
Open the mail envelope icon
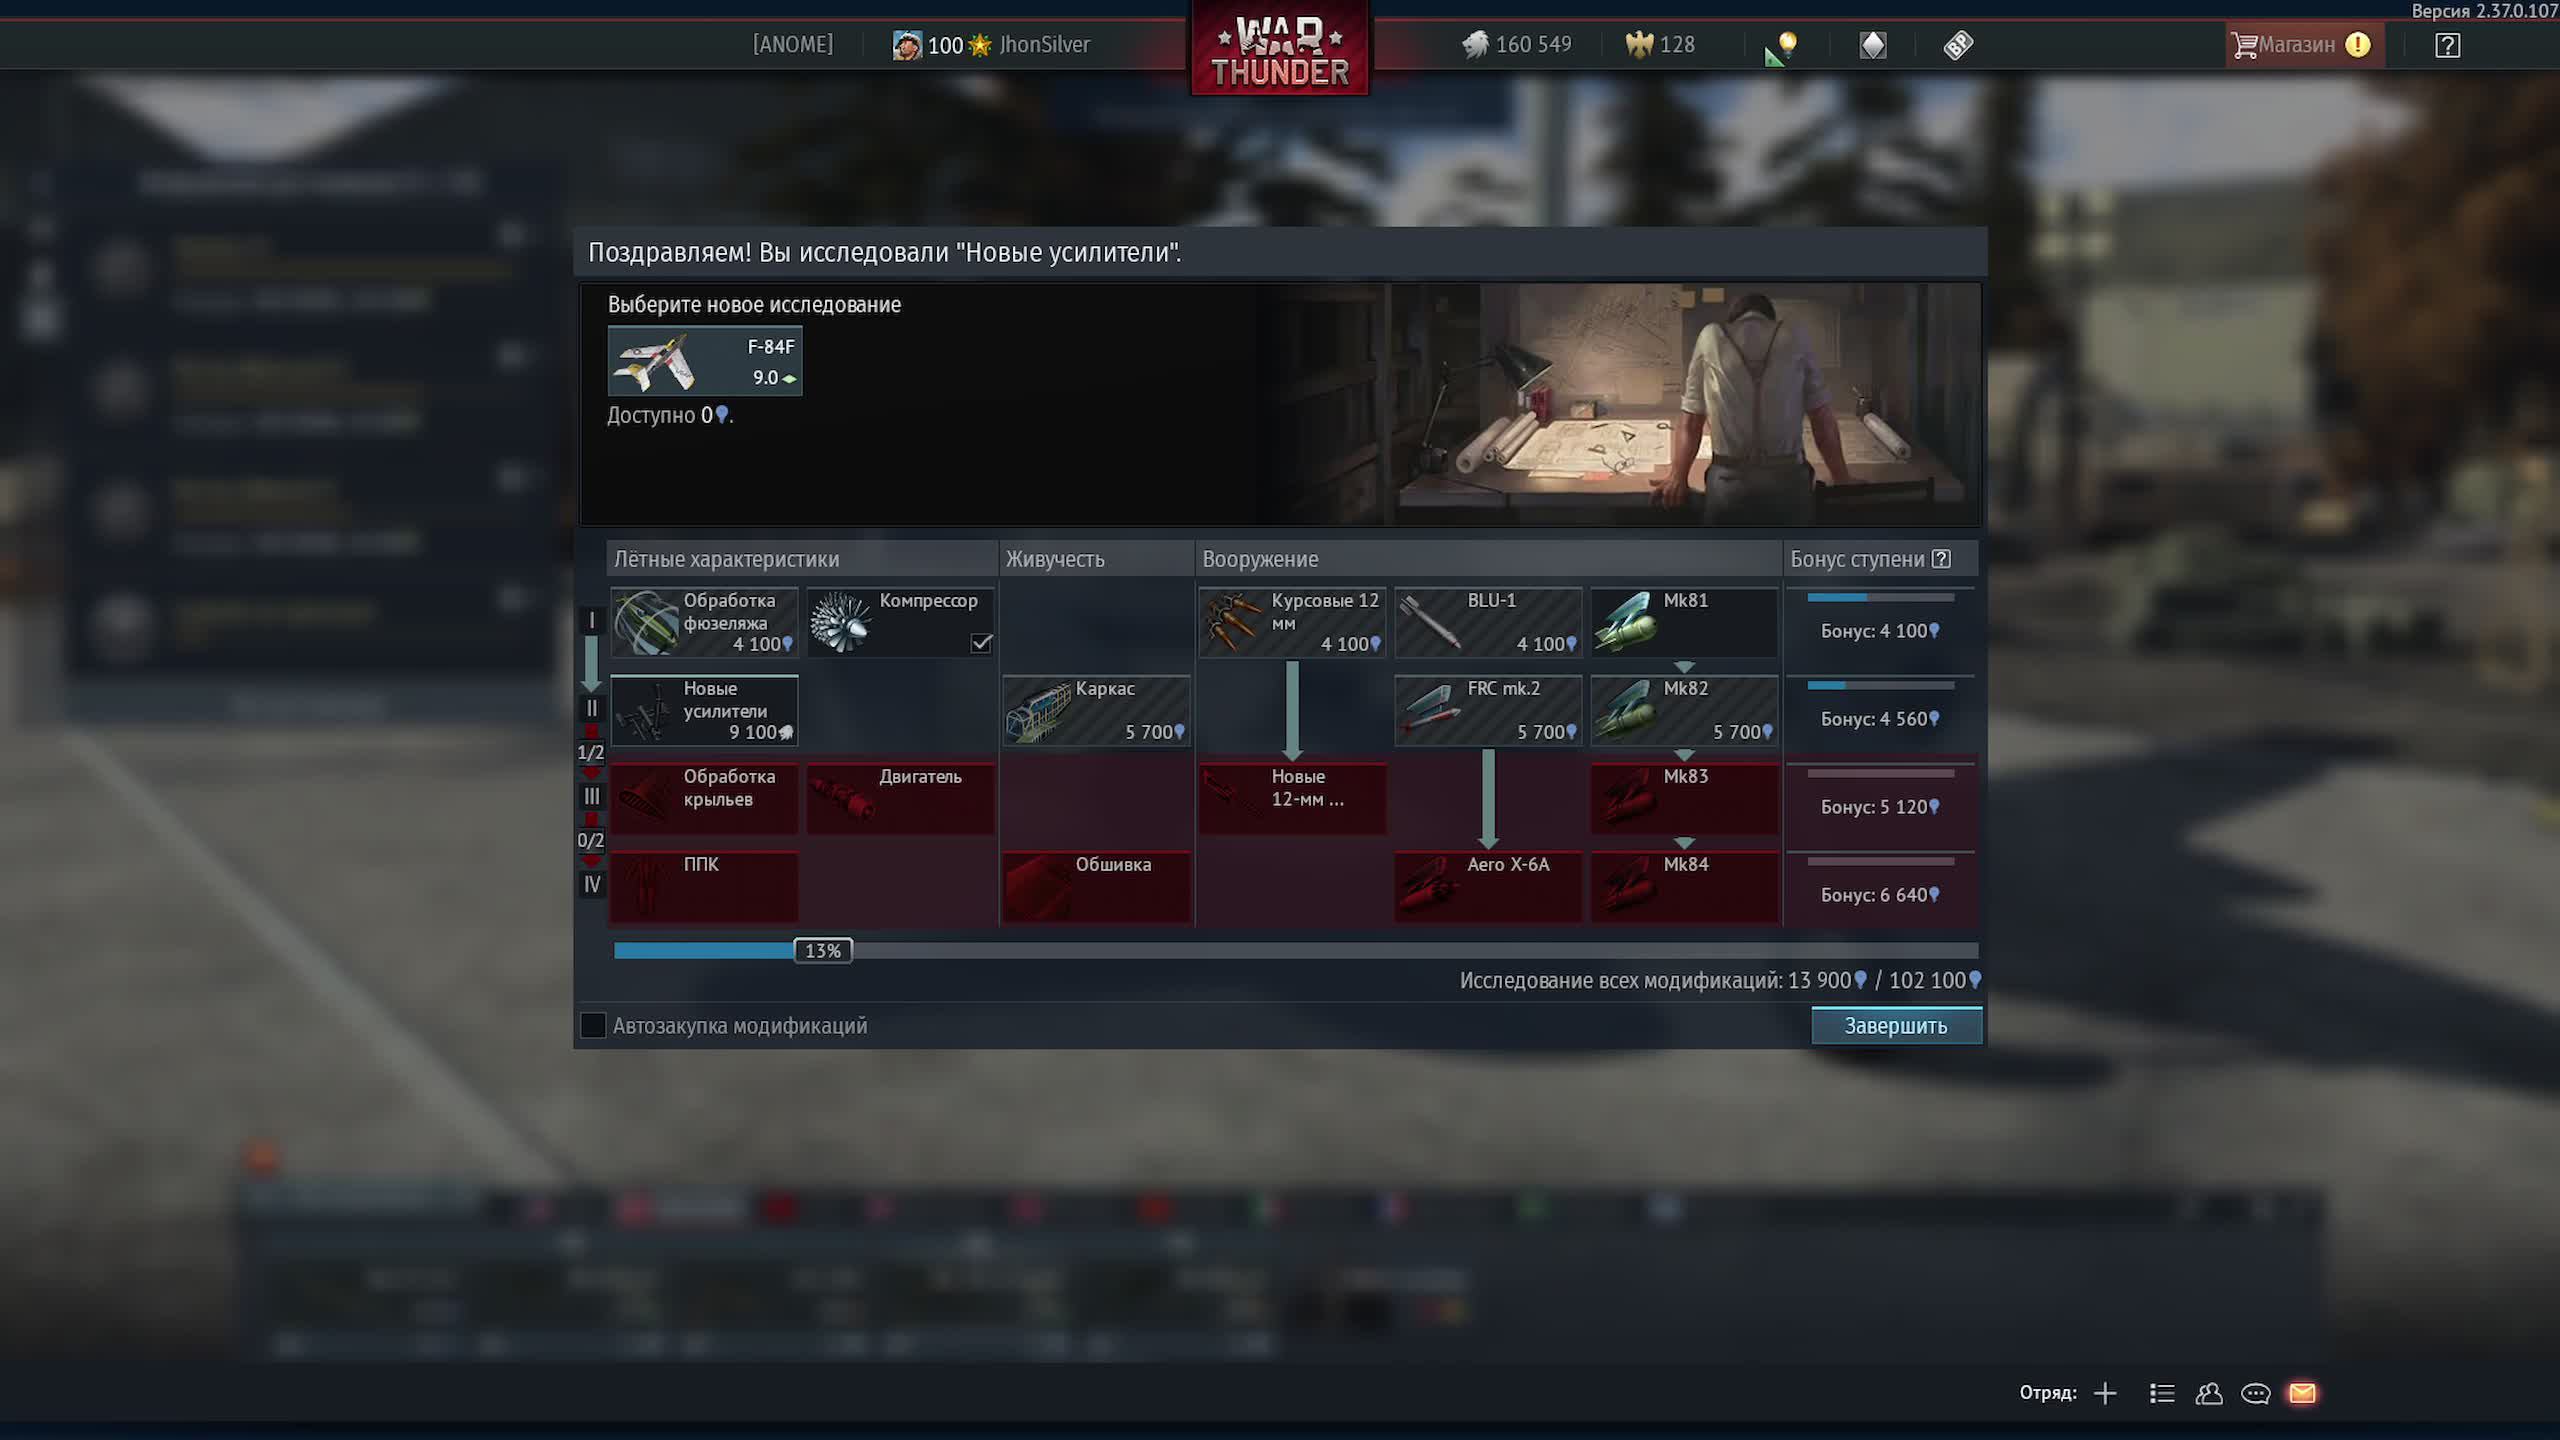(x=2302, y=1393)
